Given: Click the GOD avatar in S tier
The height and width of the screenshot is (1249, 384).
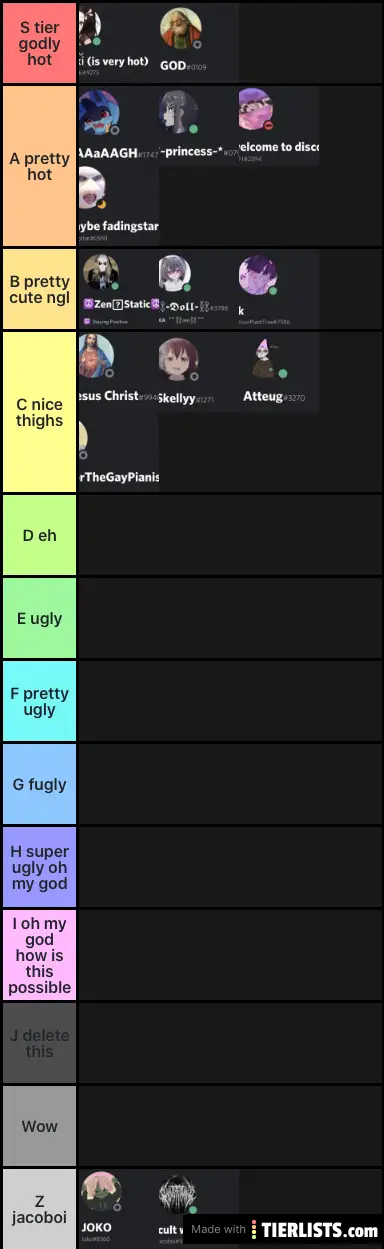Looking at the screenshot, I should (181, 29).
